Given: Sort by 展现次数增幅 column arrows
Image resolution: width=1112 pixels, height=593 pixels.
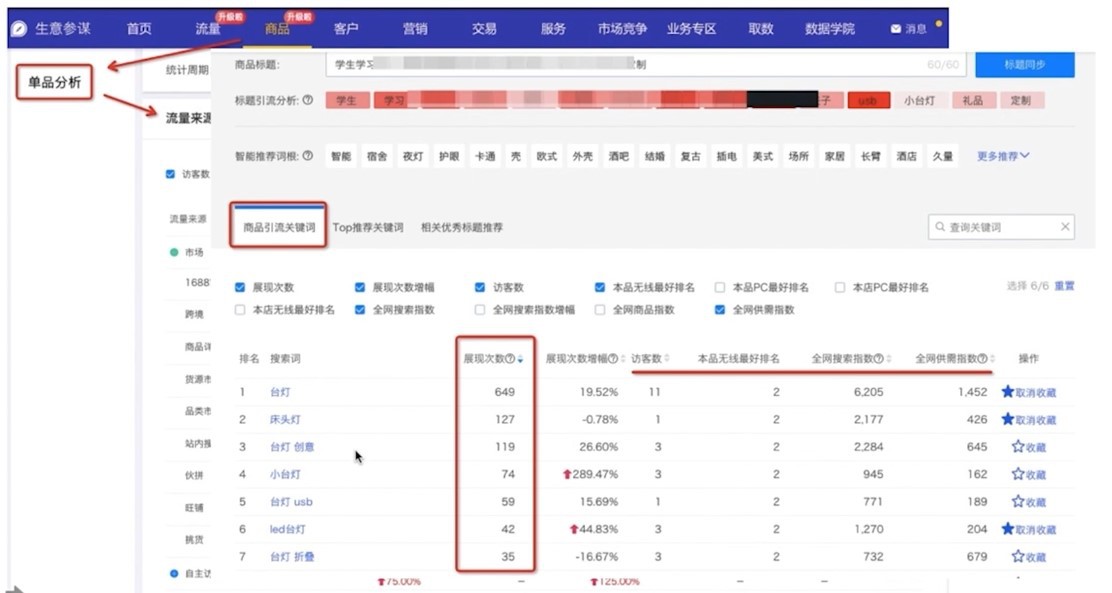Looking at the screenshot, I should (x=622, y=359).
